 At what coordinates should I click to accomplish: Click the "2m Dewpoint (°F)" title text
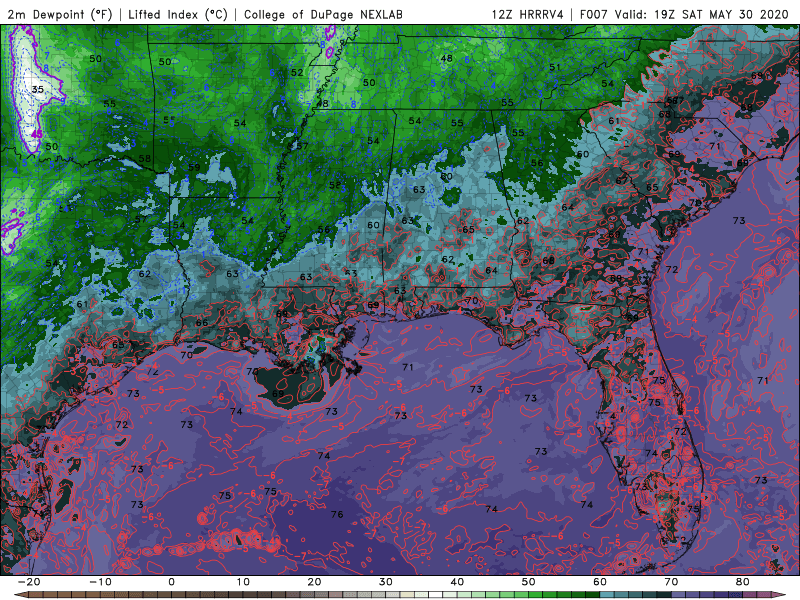(60, 14)
